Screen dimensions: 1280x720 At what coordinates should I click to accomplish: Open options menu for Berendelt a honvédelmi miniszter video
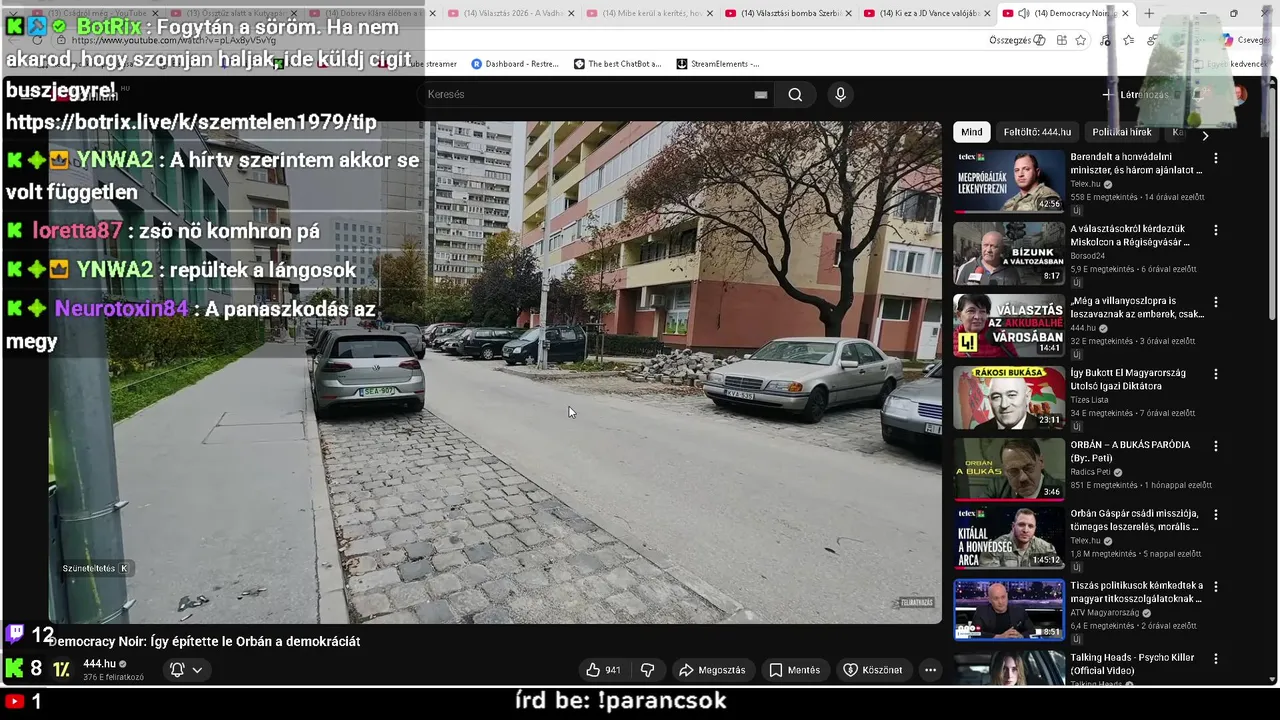[1216, 158]
